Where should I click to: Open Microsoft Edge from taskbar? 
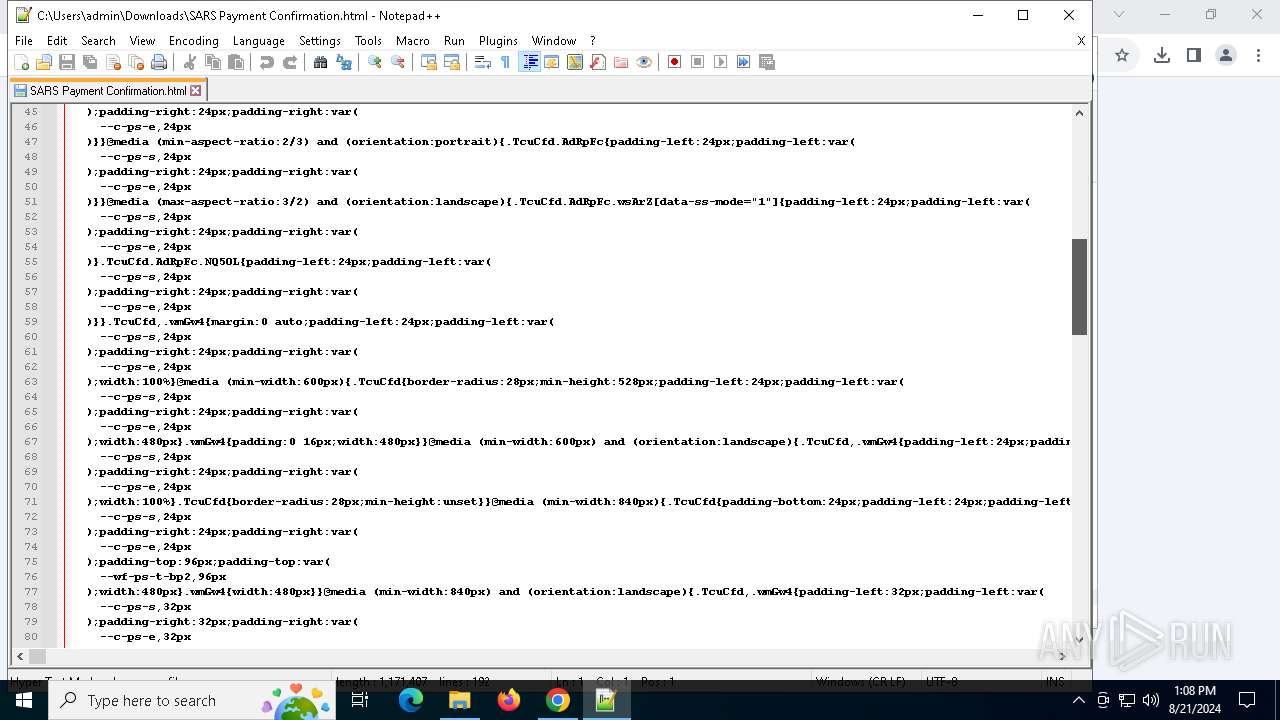click(x=411, y=700)
